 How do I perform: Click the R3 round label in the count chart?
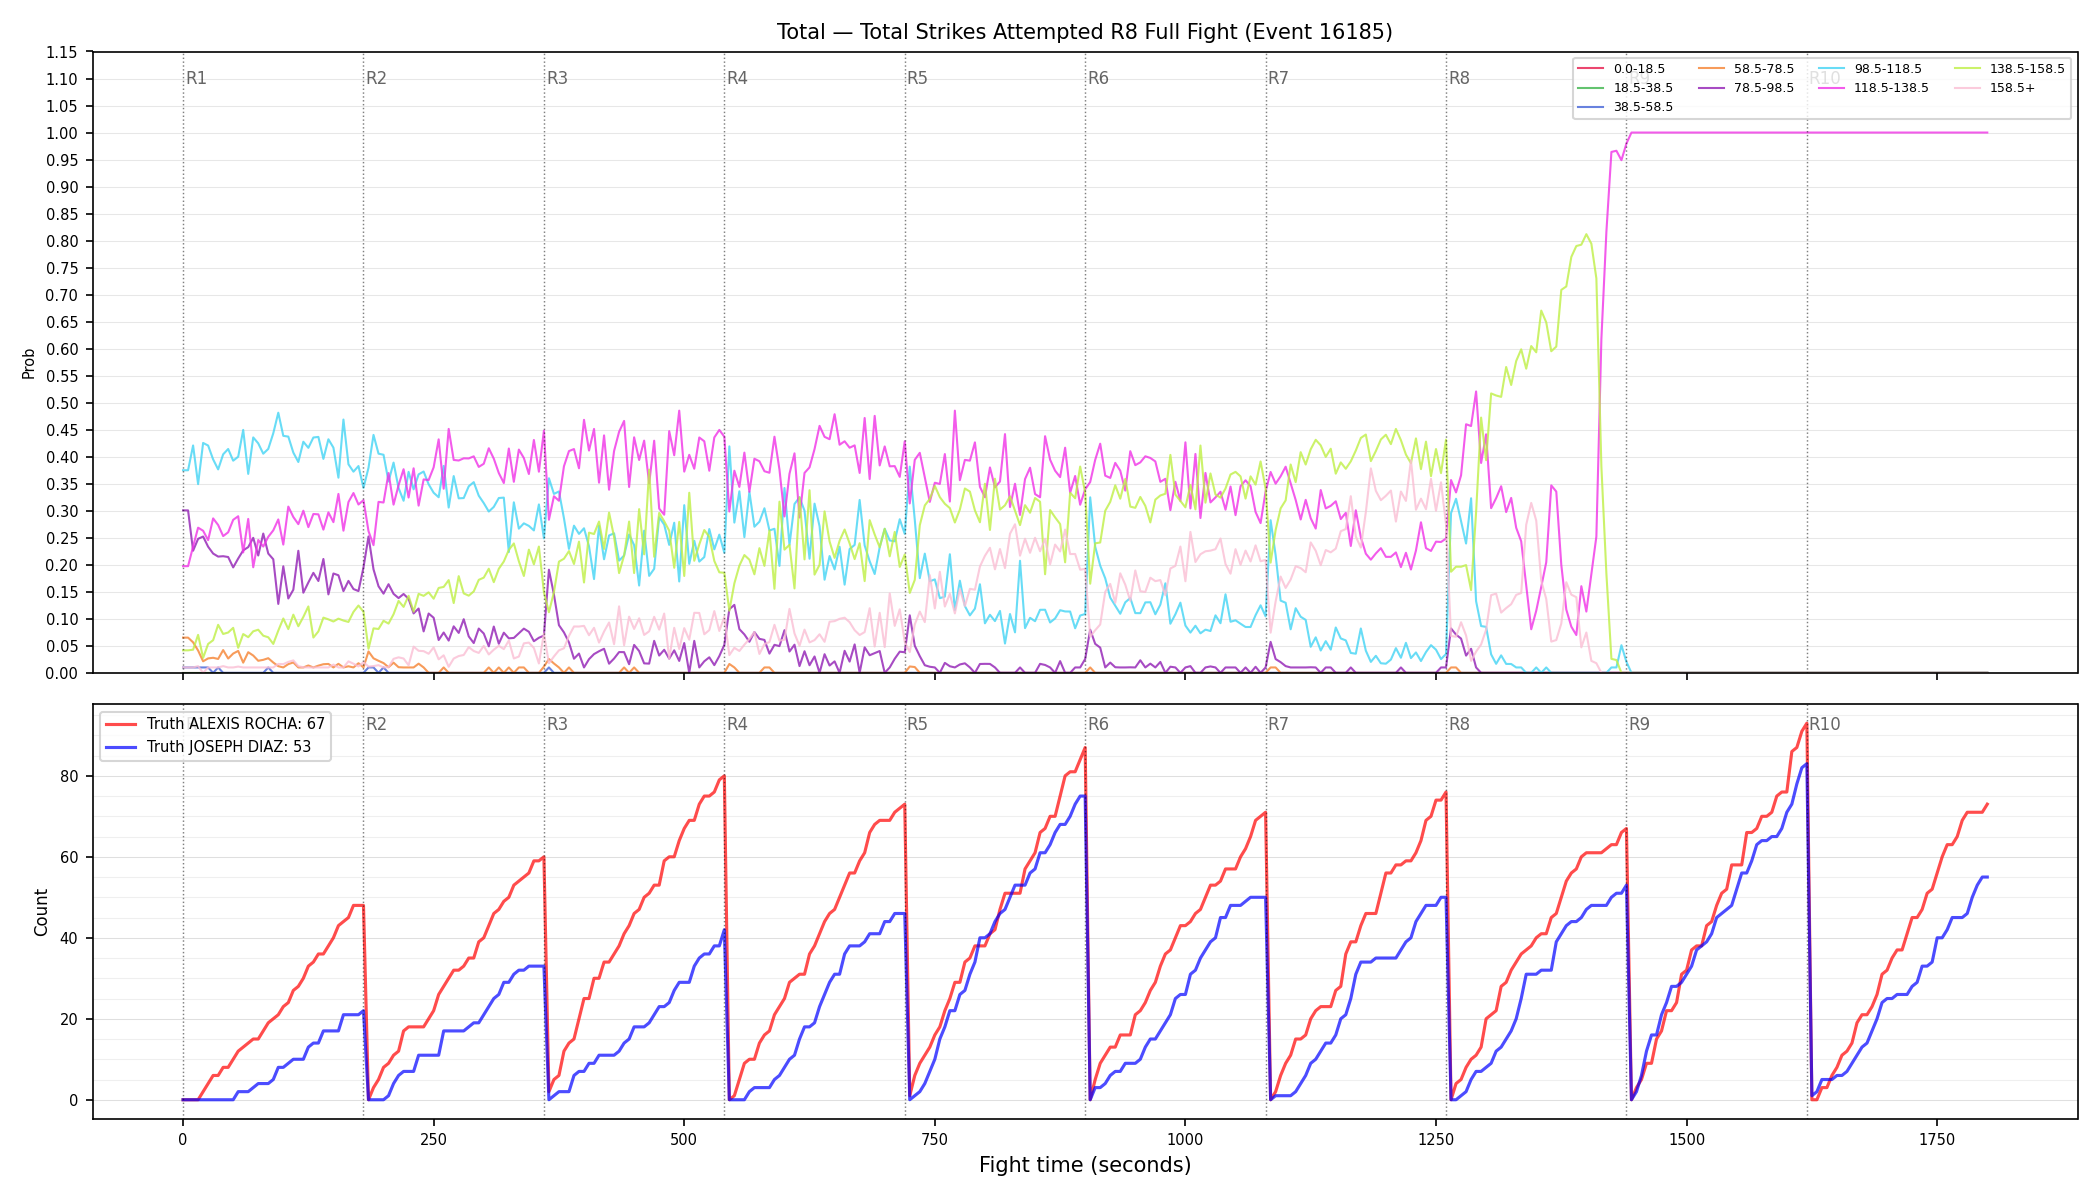point(557,724)
